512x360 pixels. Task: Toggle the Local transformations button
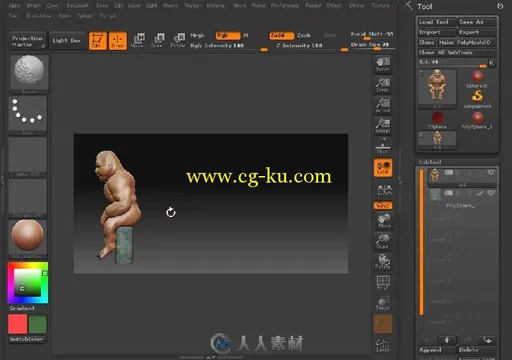383,167
